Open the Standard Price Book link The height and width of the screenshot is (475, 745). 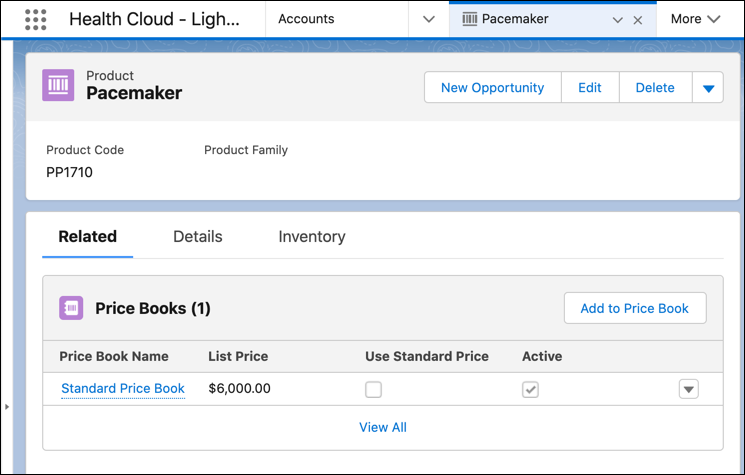[x=123, y=389]
